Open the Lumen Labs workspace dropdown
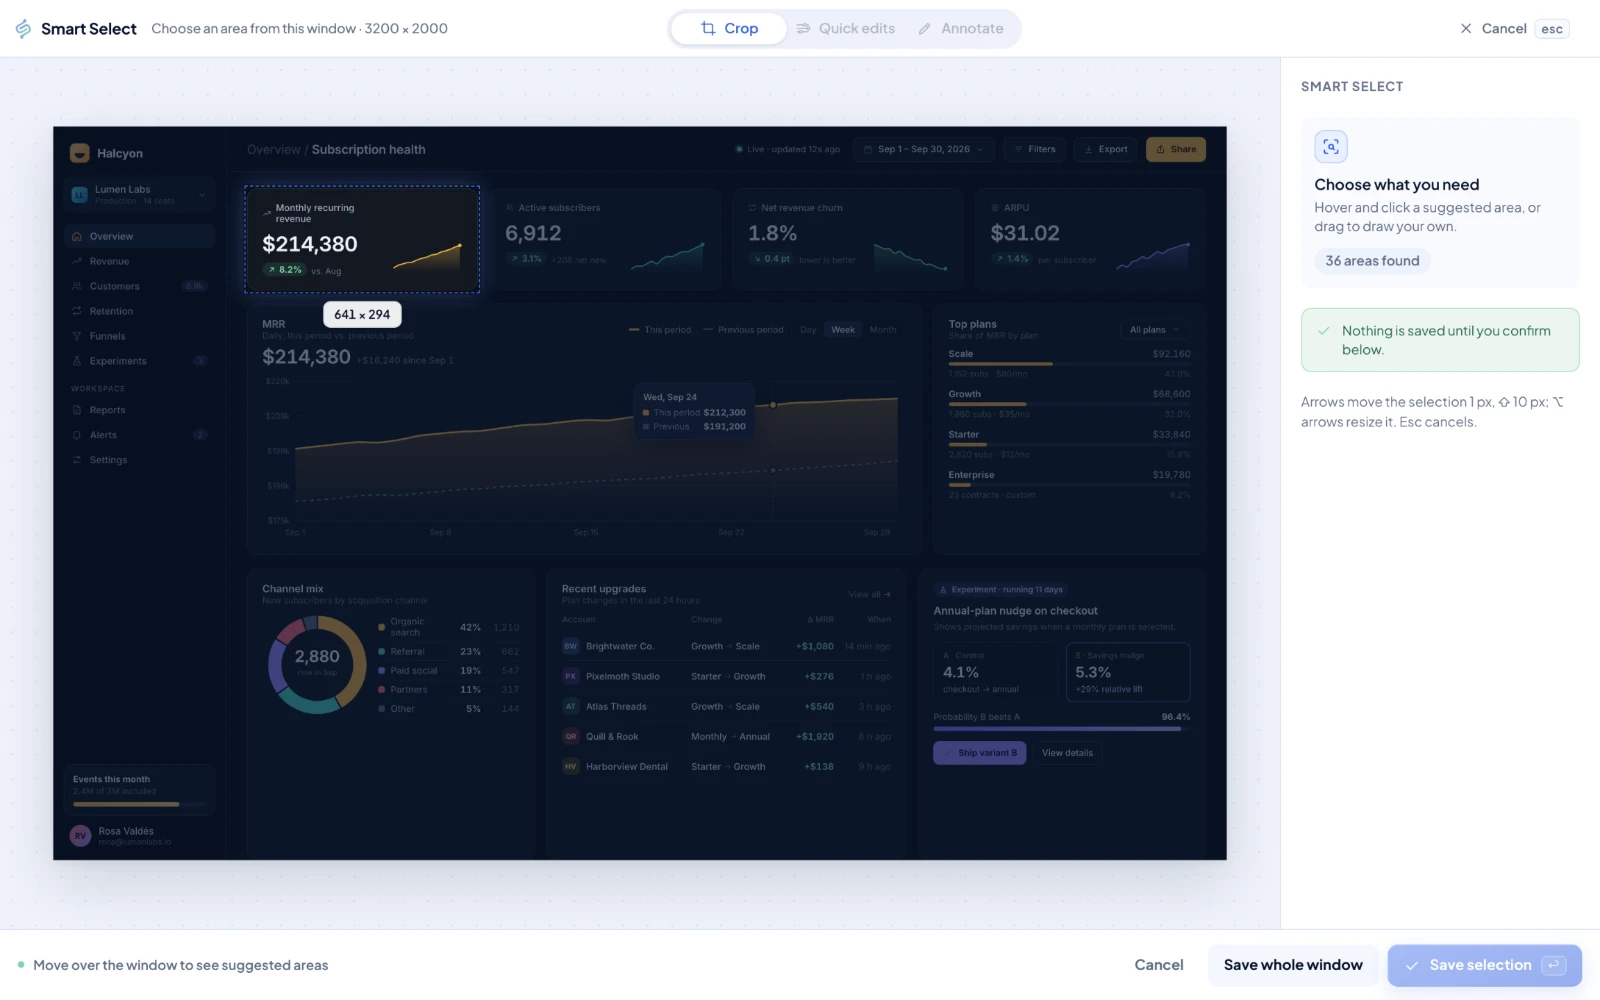This screenshot has height=1000, width=1600. click(139, 194)
